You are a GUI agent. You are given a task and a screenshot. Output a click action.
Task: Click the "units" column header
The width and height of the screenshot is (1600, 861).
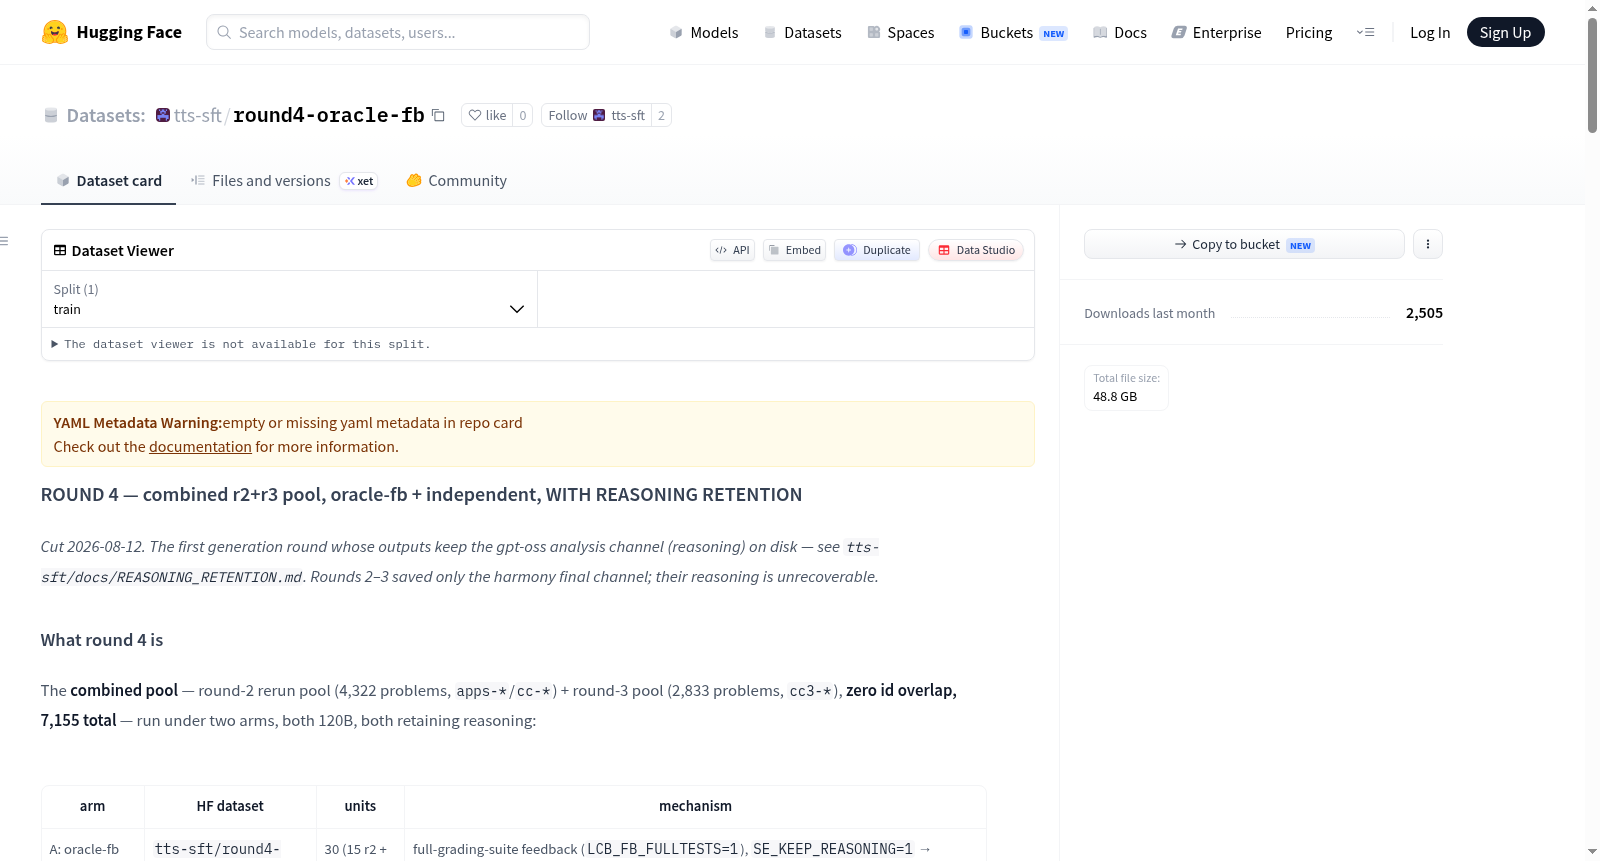pos(360,806)
